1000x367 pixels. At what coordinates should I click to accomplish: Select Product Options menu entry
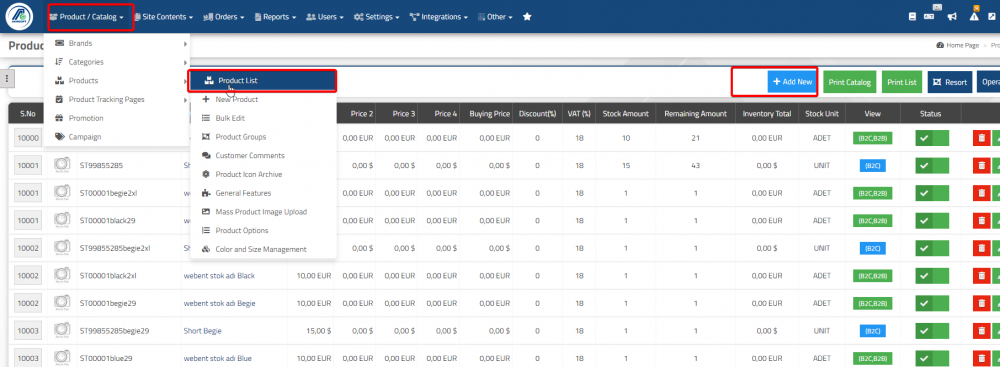(x=263, y=230)
